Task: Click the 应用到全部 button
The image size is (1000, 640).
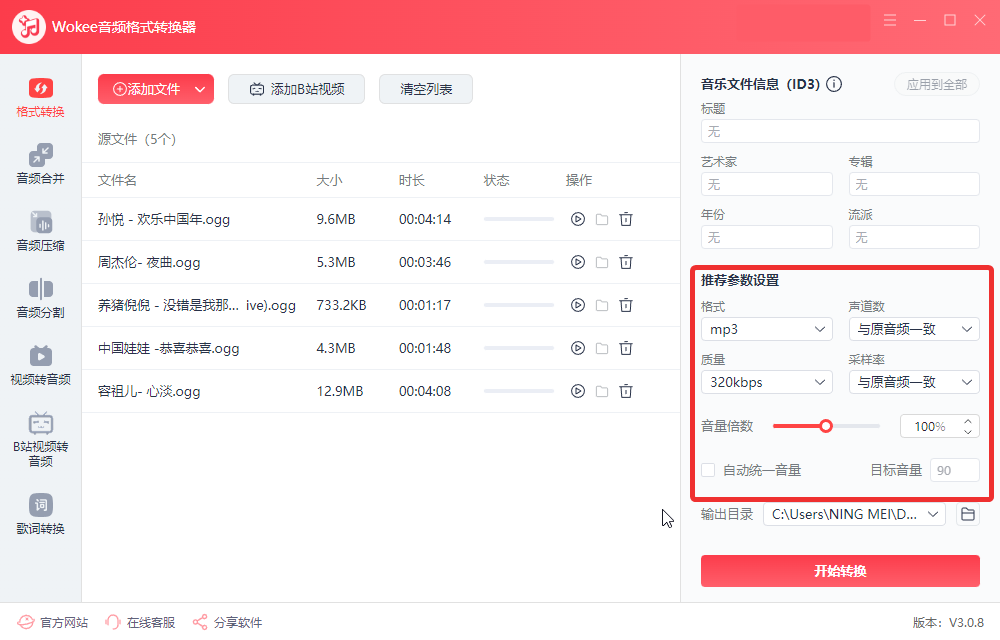Action: 937,84
